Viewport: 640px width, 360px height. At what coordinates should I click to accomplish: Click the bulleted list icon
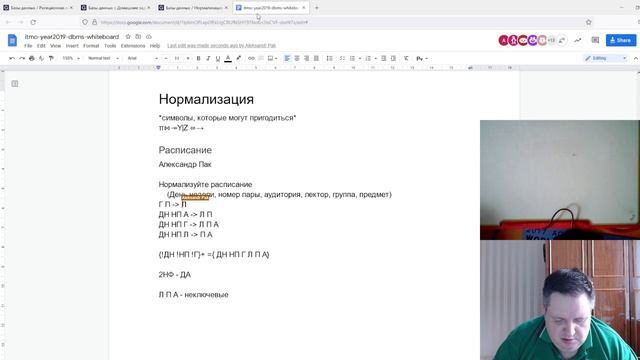point(353,58)
